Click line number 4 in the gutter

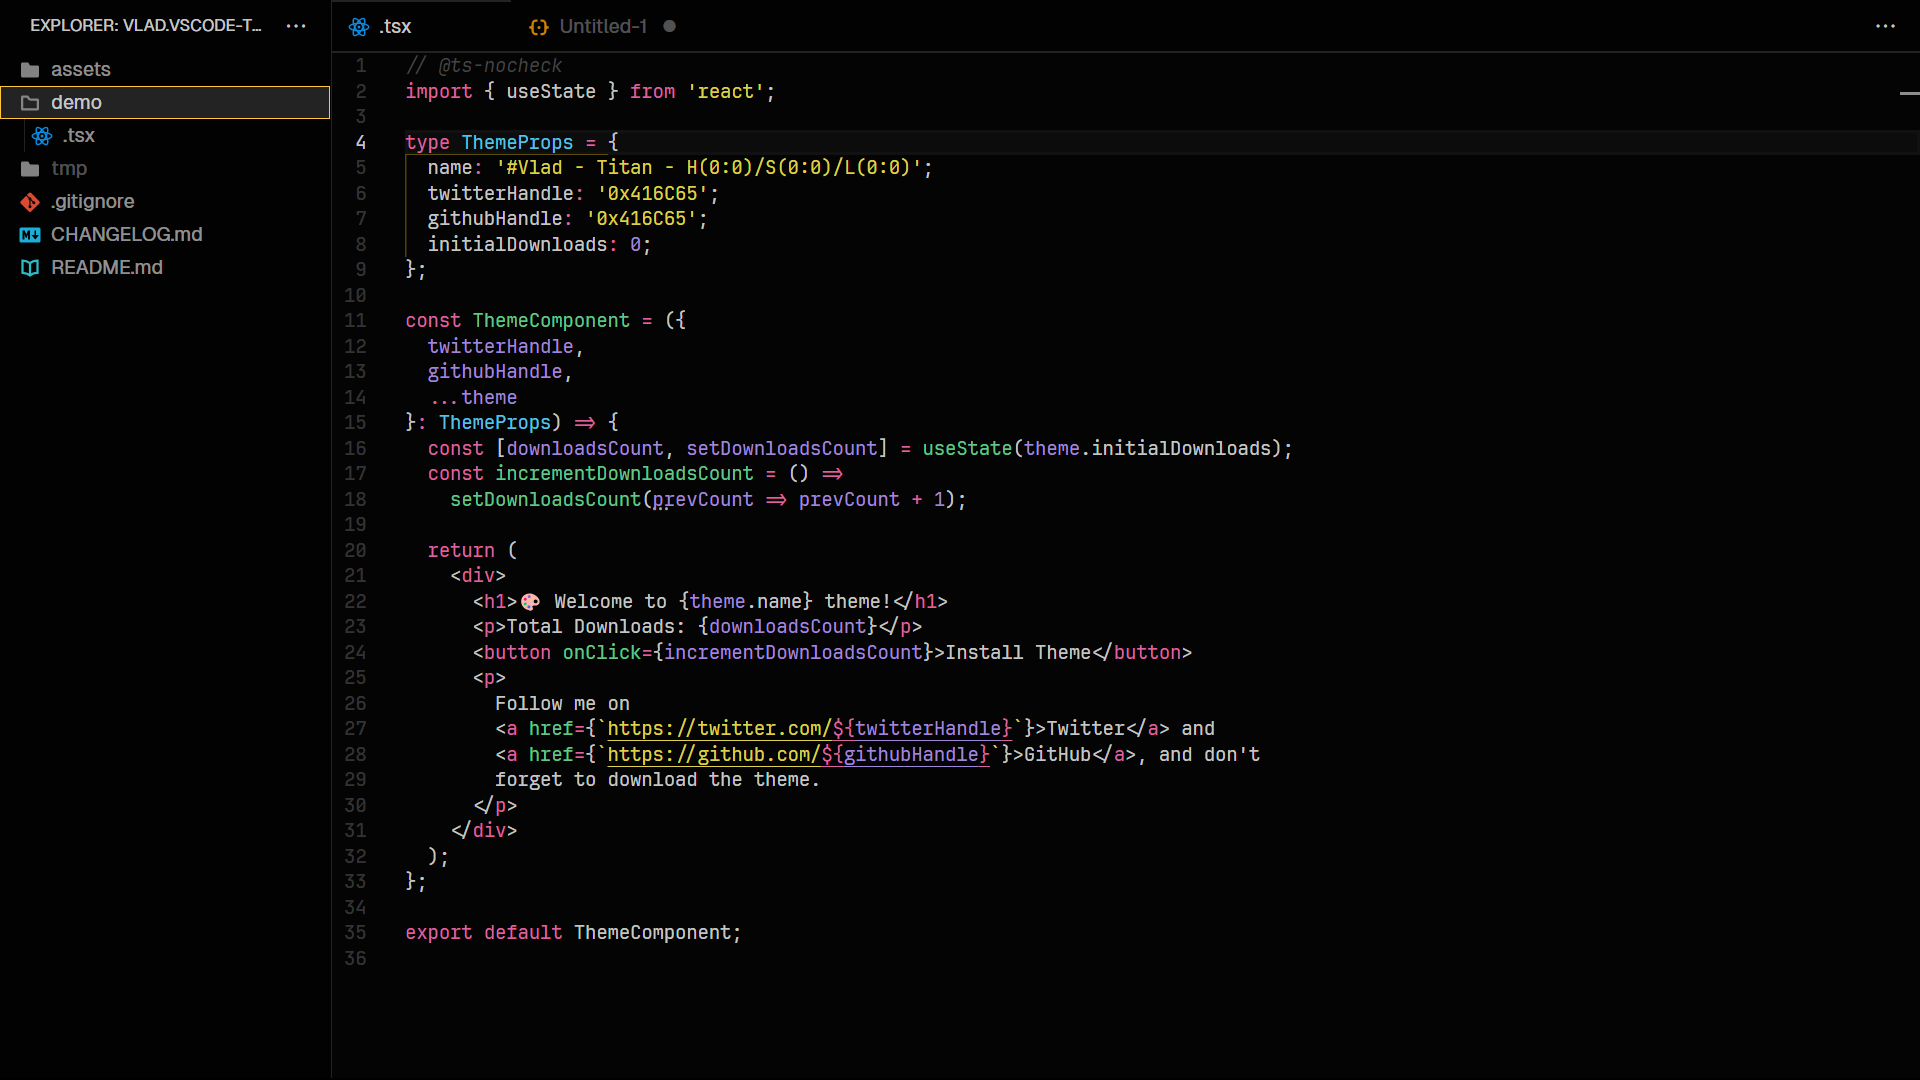click(x=361, y=143)
